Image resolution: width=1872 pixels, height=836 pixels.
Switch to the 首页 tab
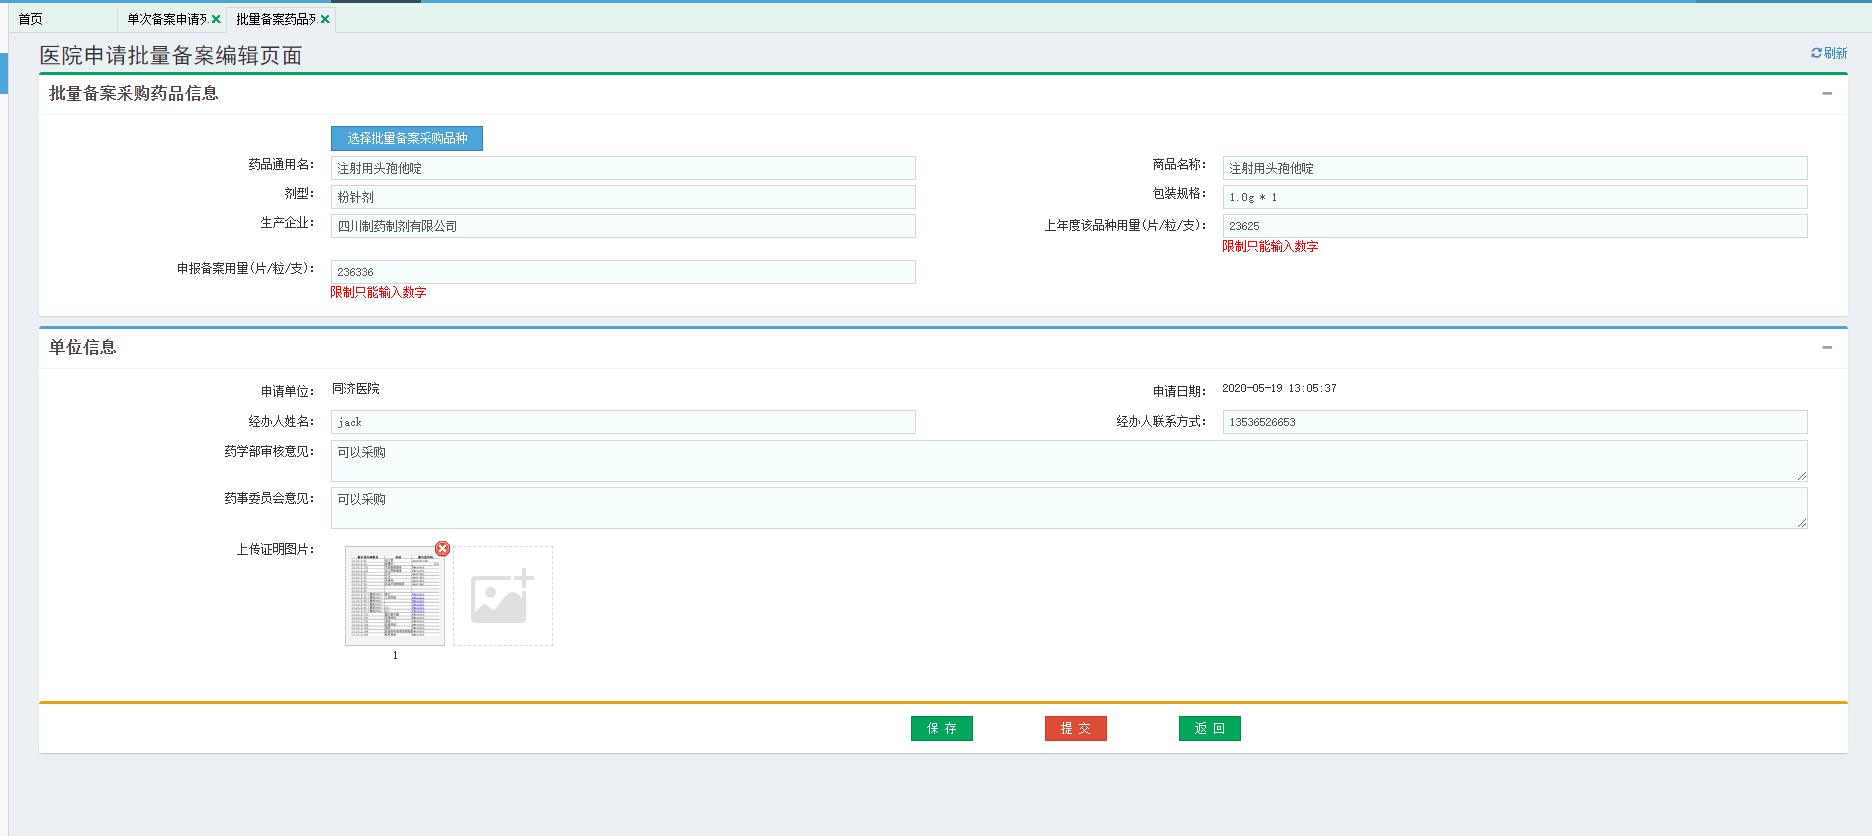(31, 19)
